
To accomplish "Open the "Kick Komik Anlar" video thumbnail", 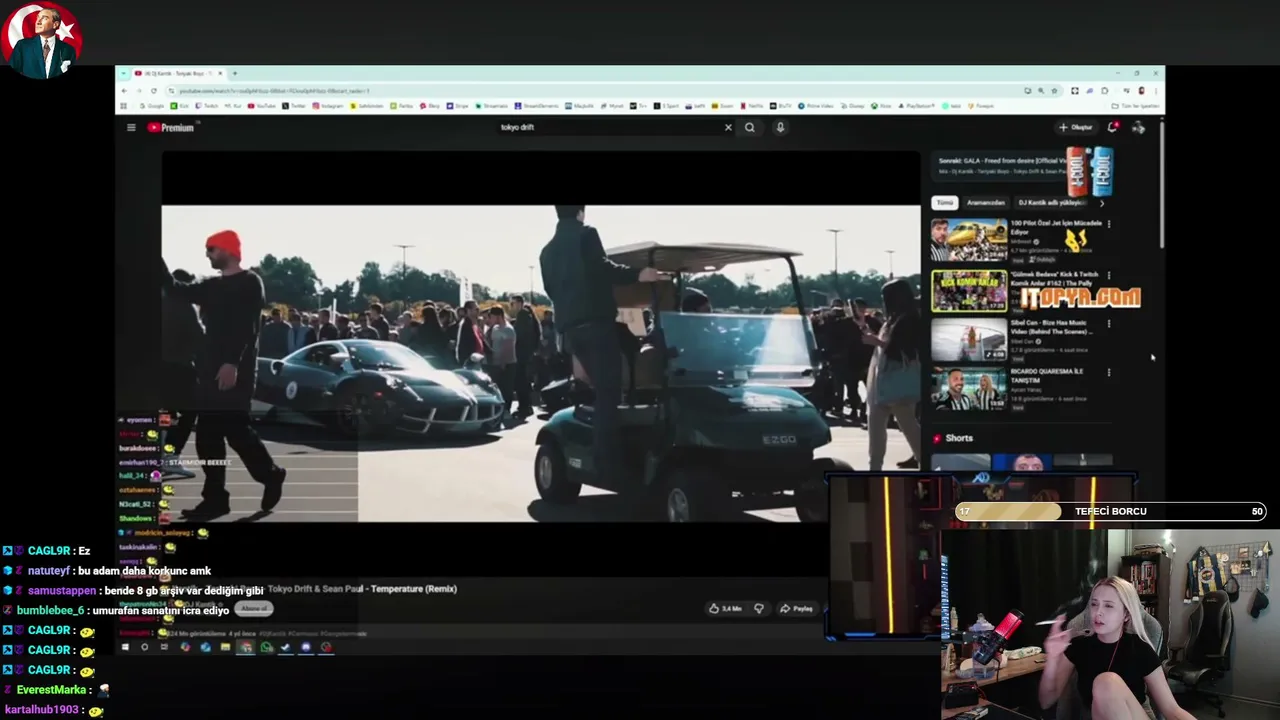I will pyautogui.click(x=969, y=290).
